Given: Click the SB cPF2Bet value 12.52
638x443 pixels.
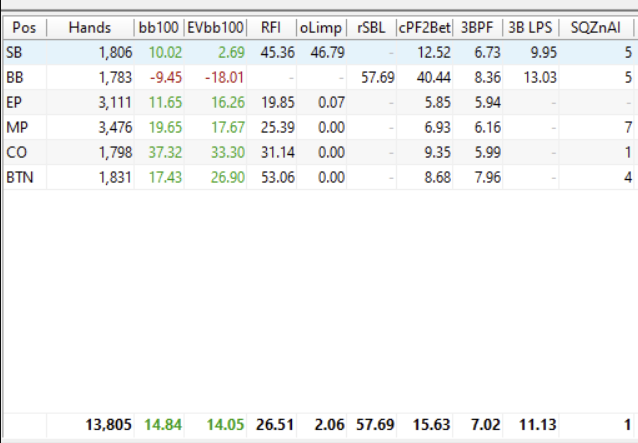Looking at the screenshot, I should [x=434, y=52].
